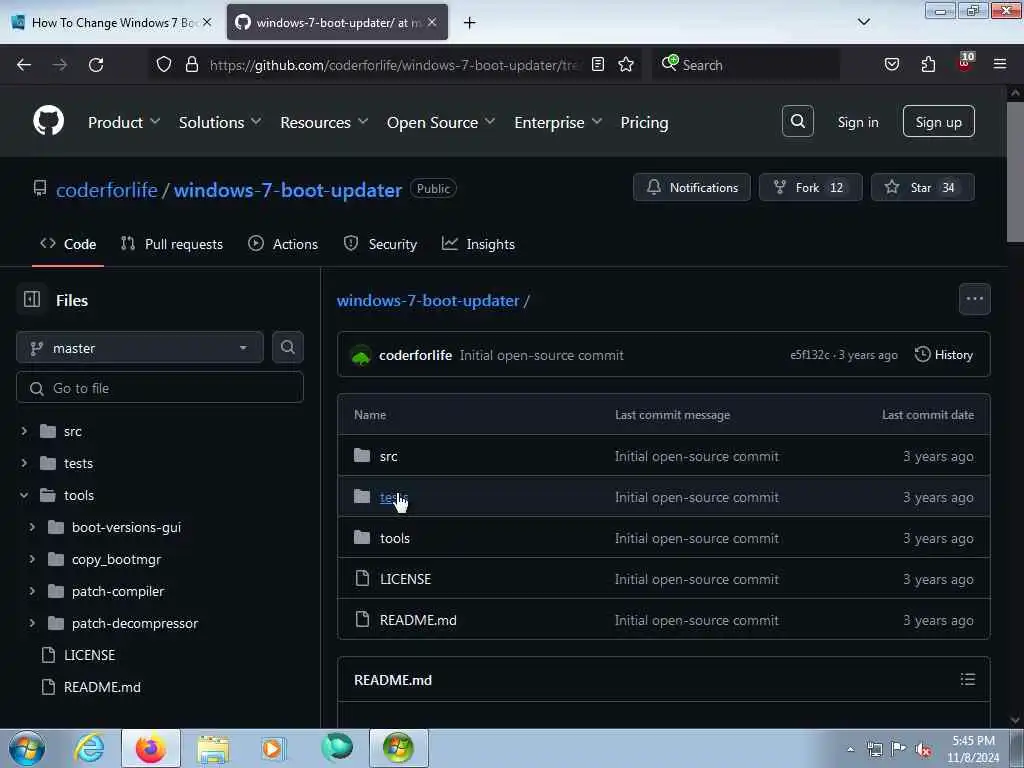Star the repository with Star button

(x=923, y=187)
